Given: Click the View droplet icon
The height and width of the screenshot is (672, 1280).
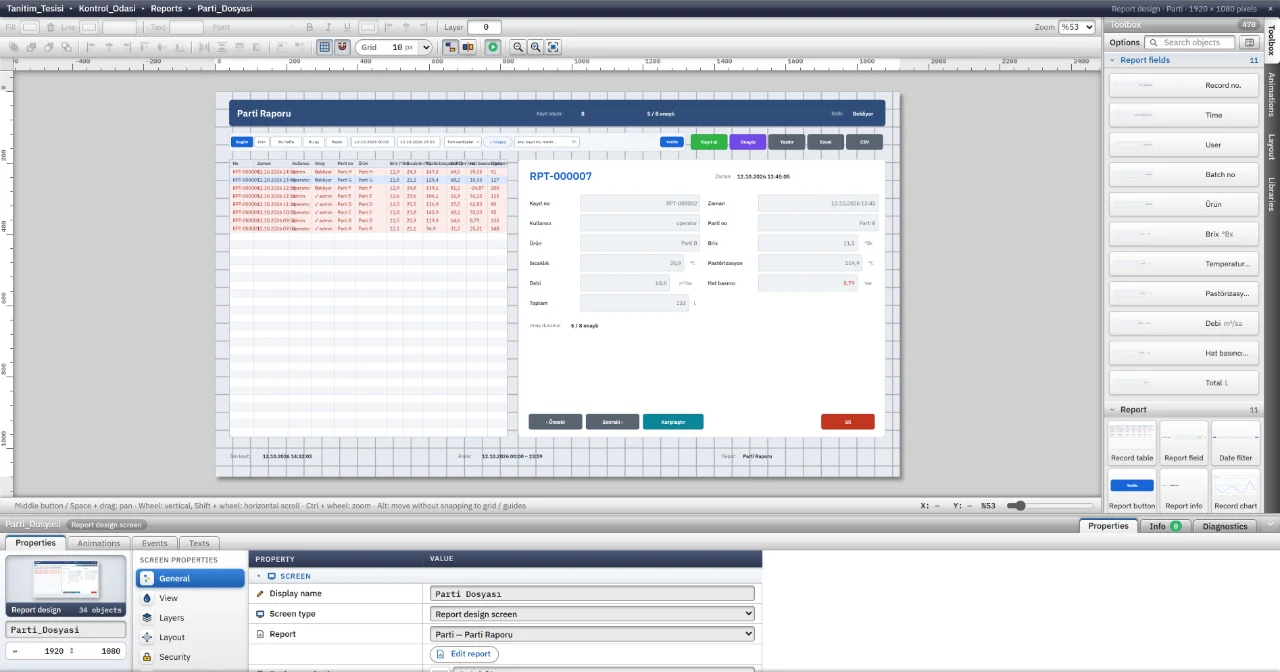Looking at the screenshot, I should click(147, 598).
